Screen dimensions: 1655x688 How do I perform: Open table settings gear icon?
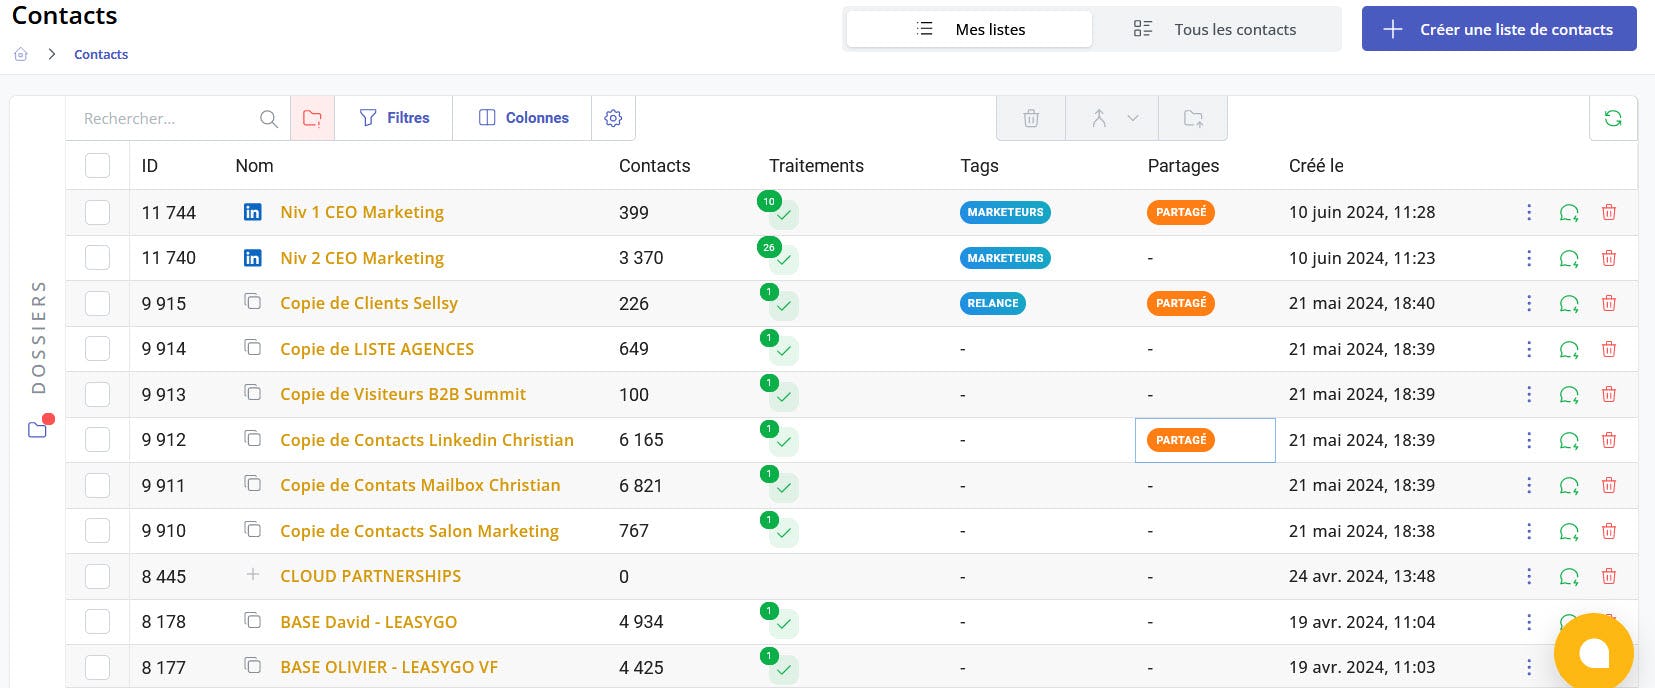pyautogui.click(x=613, y=118)
